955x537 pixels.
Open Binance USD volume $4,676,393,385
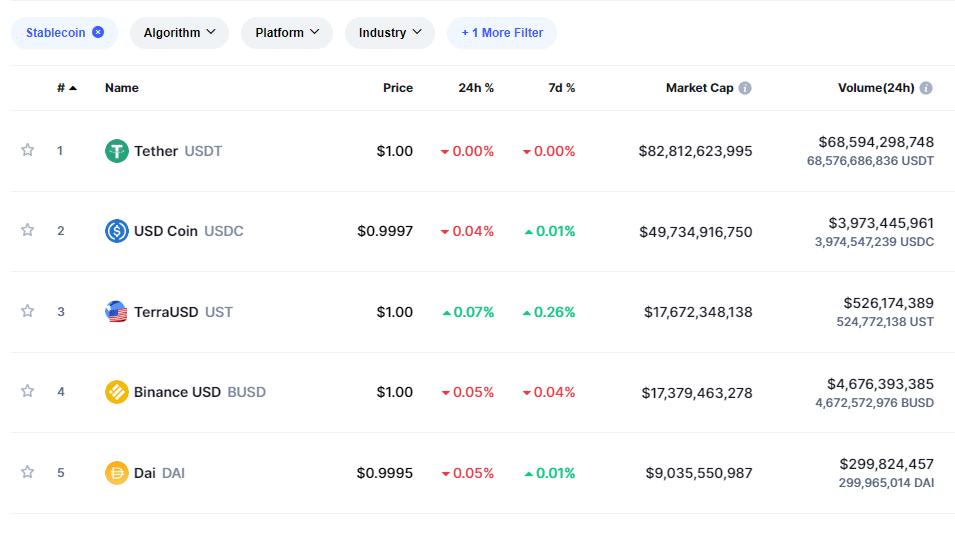pyautogui.click(x=880, y=384)
